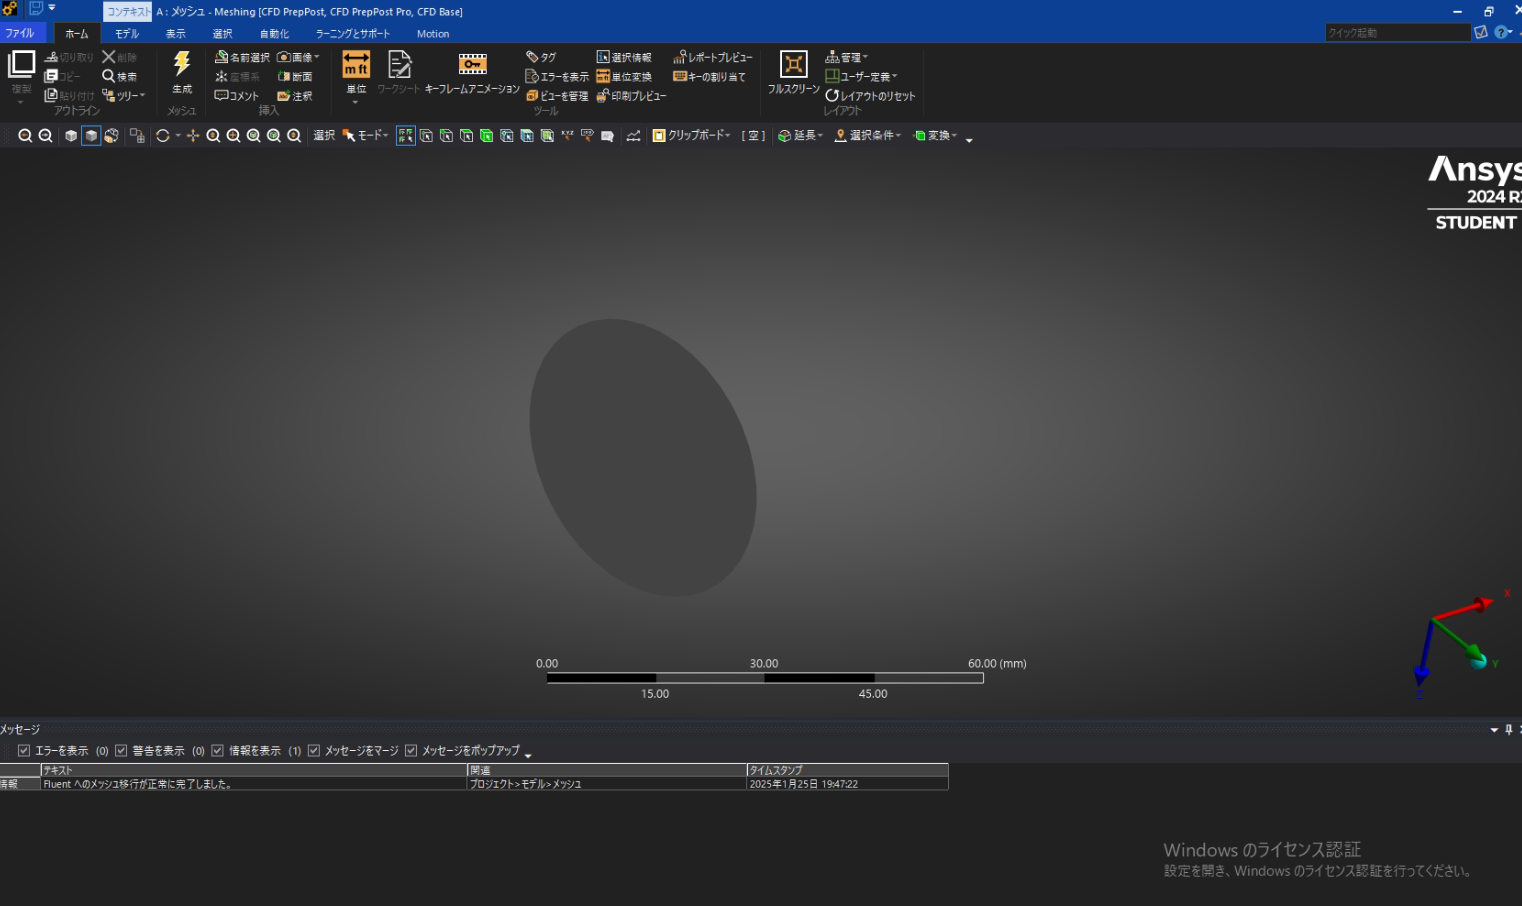The width and height of the screenshot is (1522, 906).
Task: Open the モード selection mode dropdown
Action: [365, 136]
